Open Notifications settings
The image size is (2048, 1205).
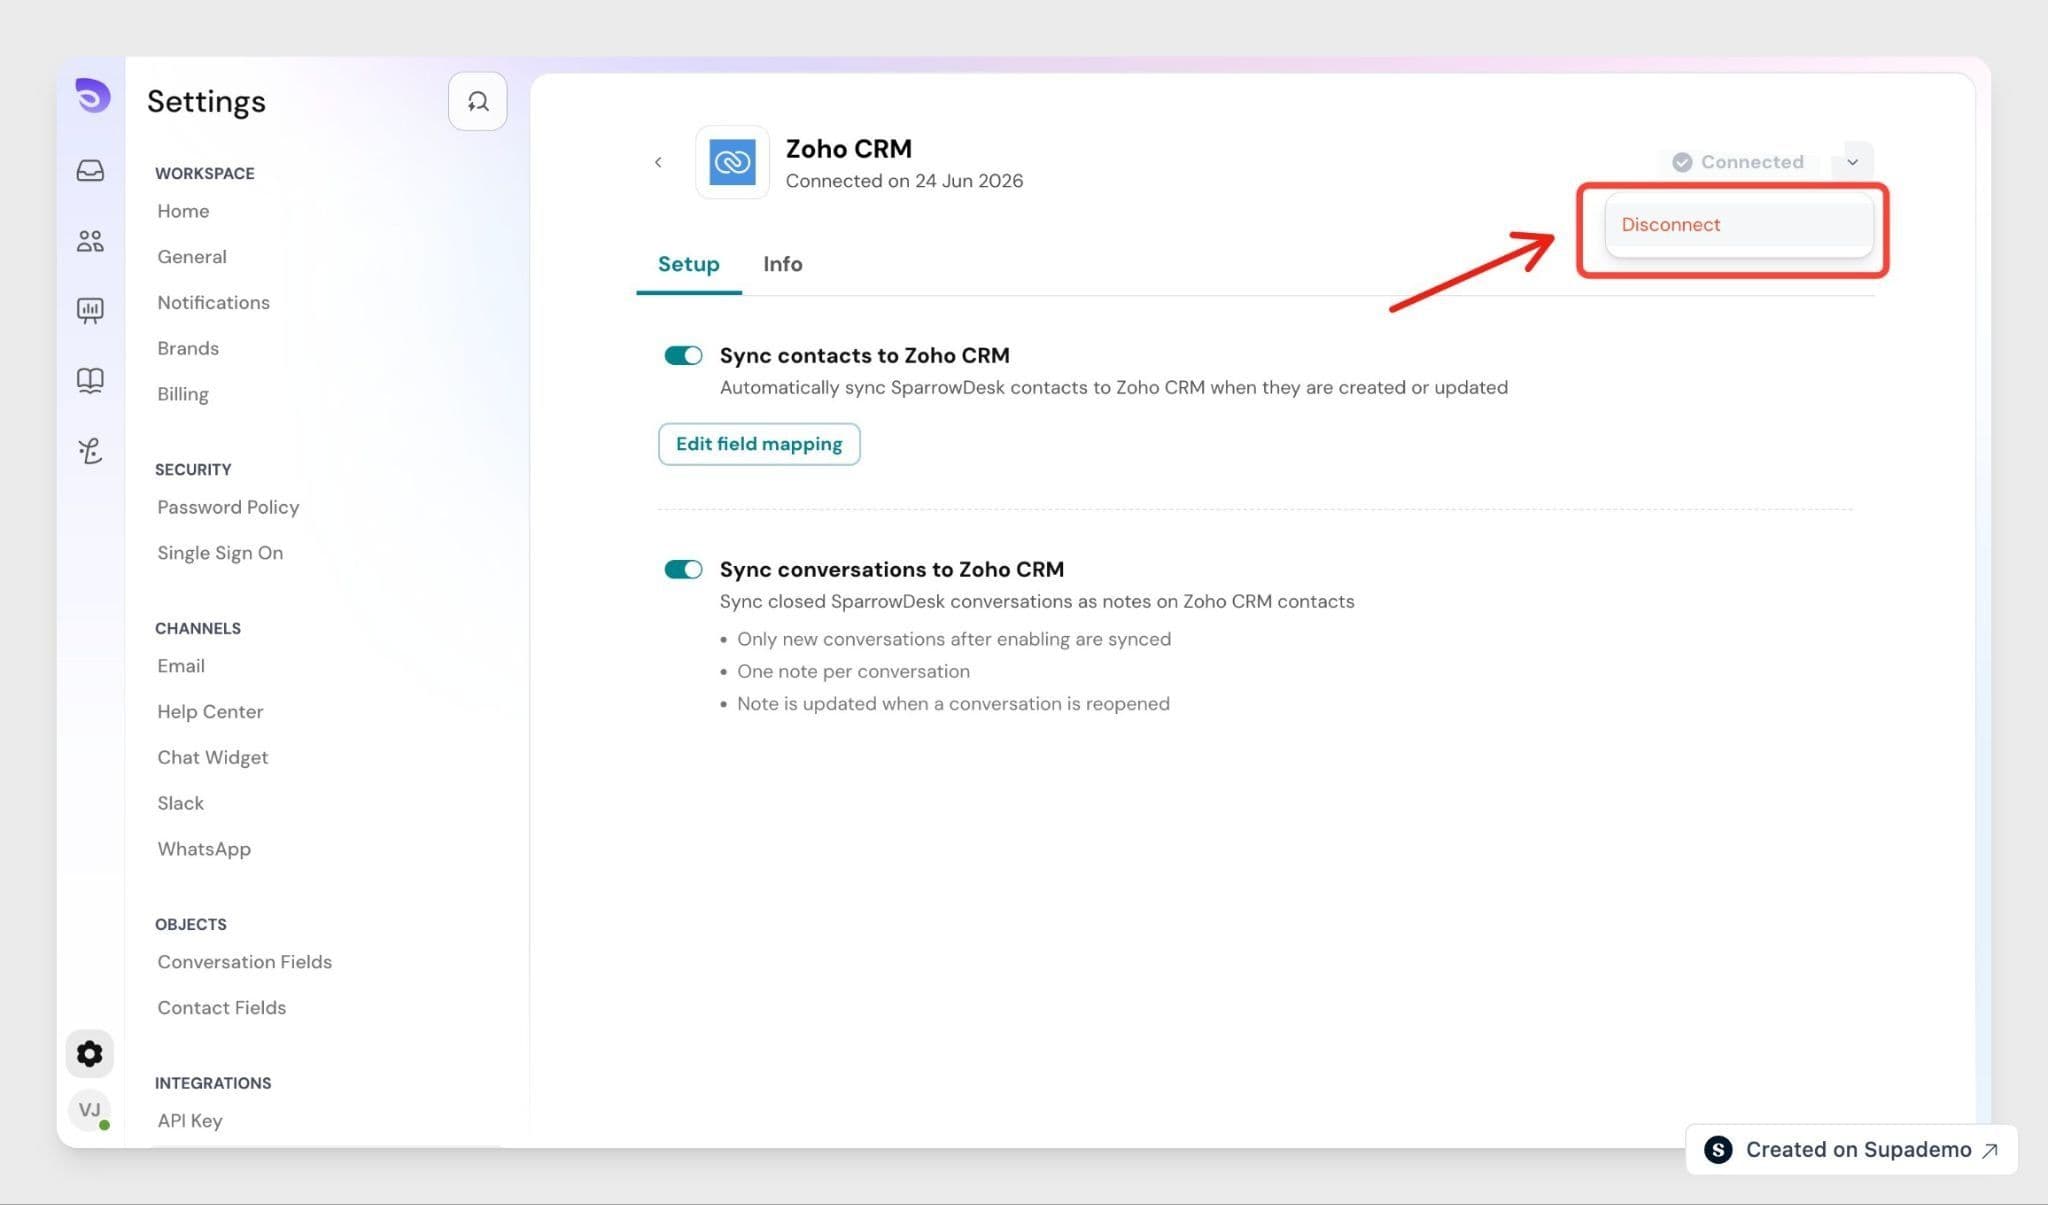pyautogui.click(x=213, y=303)
